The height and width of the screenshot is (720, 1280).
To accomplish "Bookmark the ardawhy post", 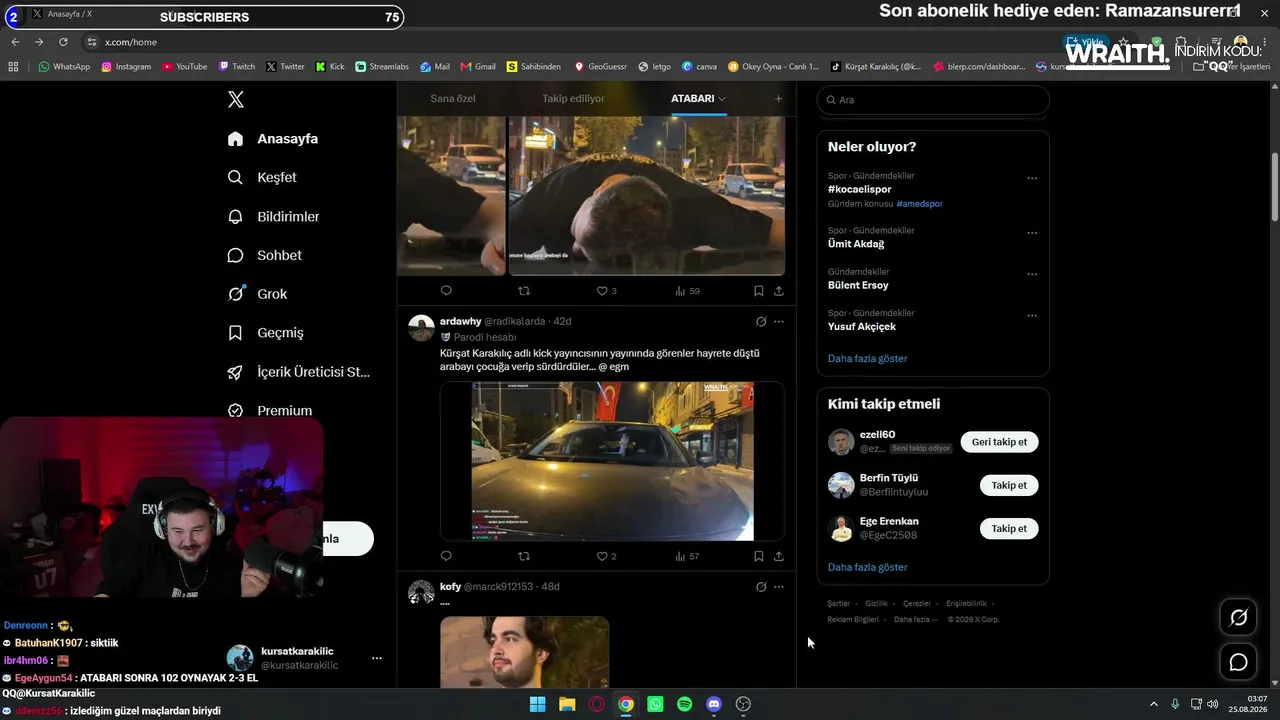I will click(758, 556).
